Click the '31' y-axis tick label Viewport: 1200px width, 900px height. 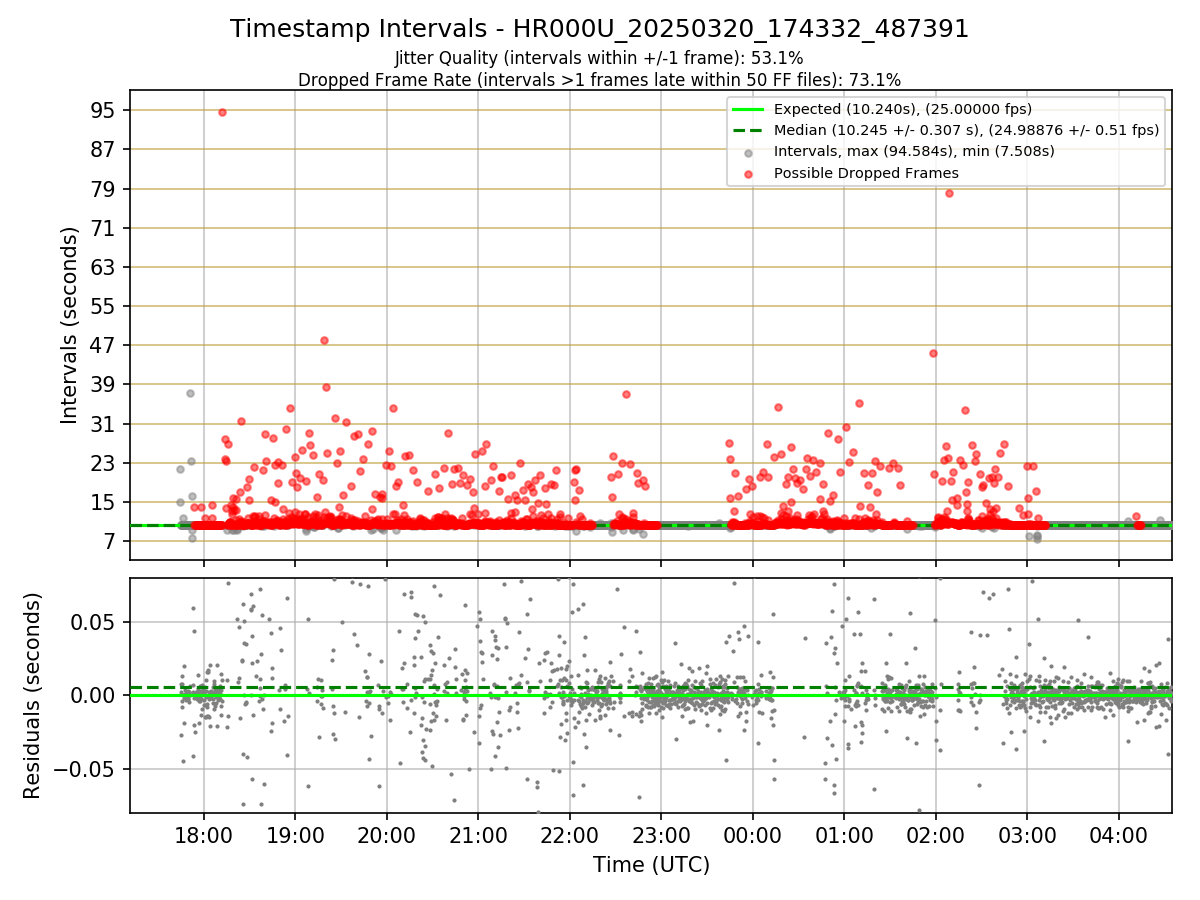pyautogui.click(x=105, y=424)
